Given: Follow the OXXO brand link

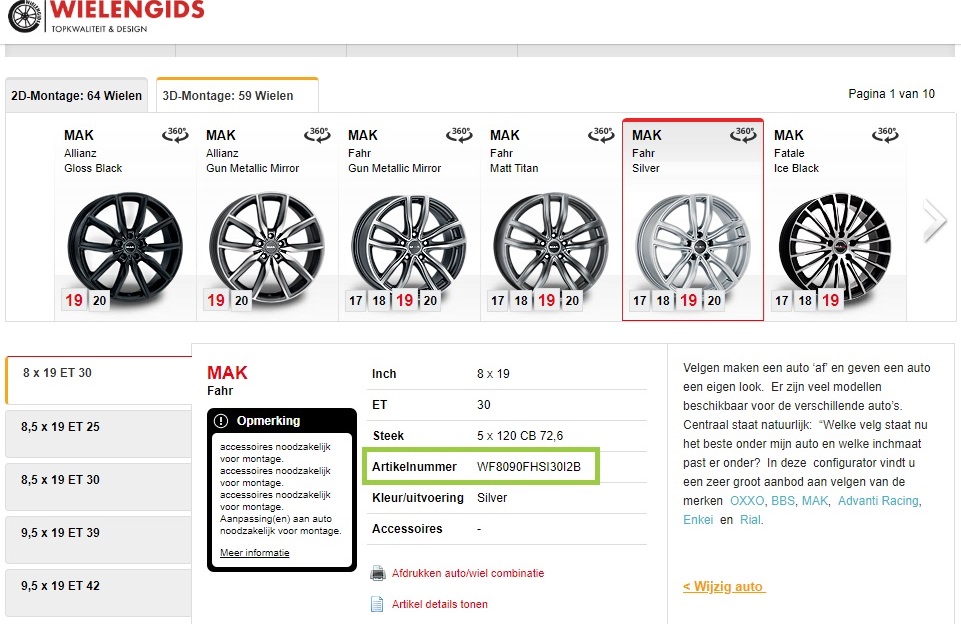Looking at the screenshot, I should 747,501.
